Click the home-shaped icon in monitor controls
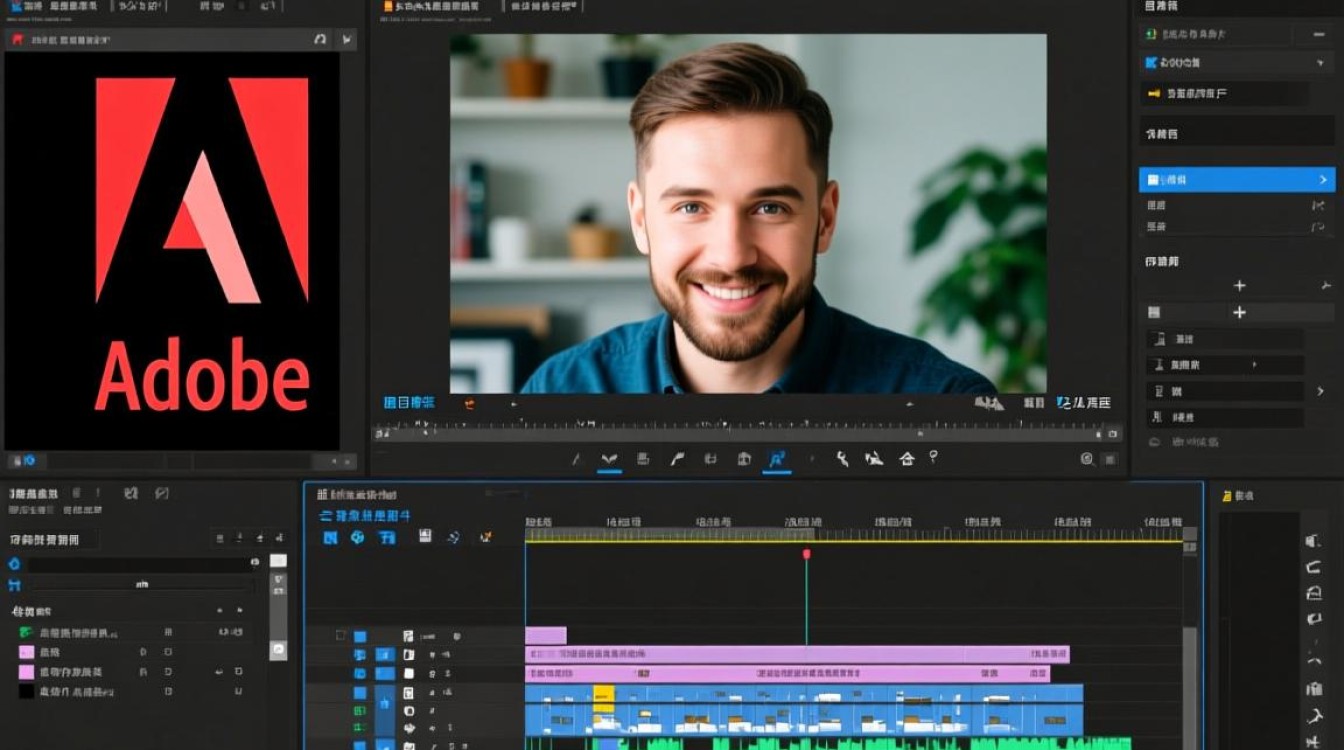Screen dimensions: 1344x750 pos(907,459)
